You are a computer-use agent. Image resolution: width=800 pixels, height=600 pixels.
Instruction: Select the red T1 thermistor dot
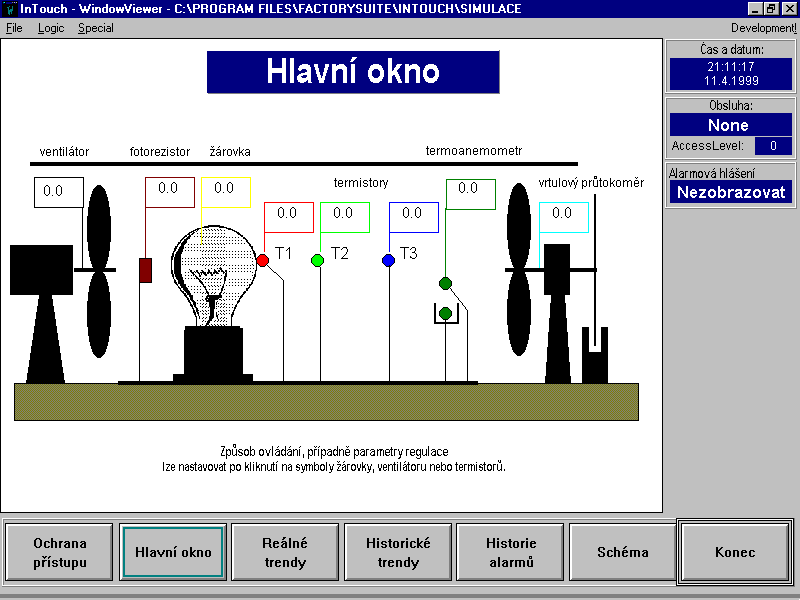263,260
